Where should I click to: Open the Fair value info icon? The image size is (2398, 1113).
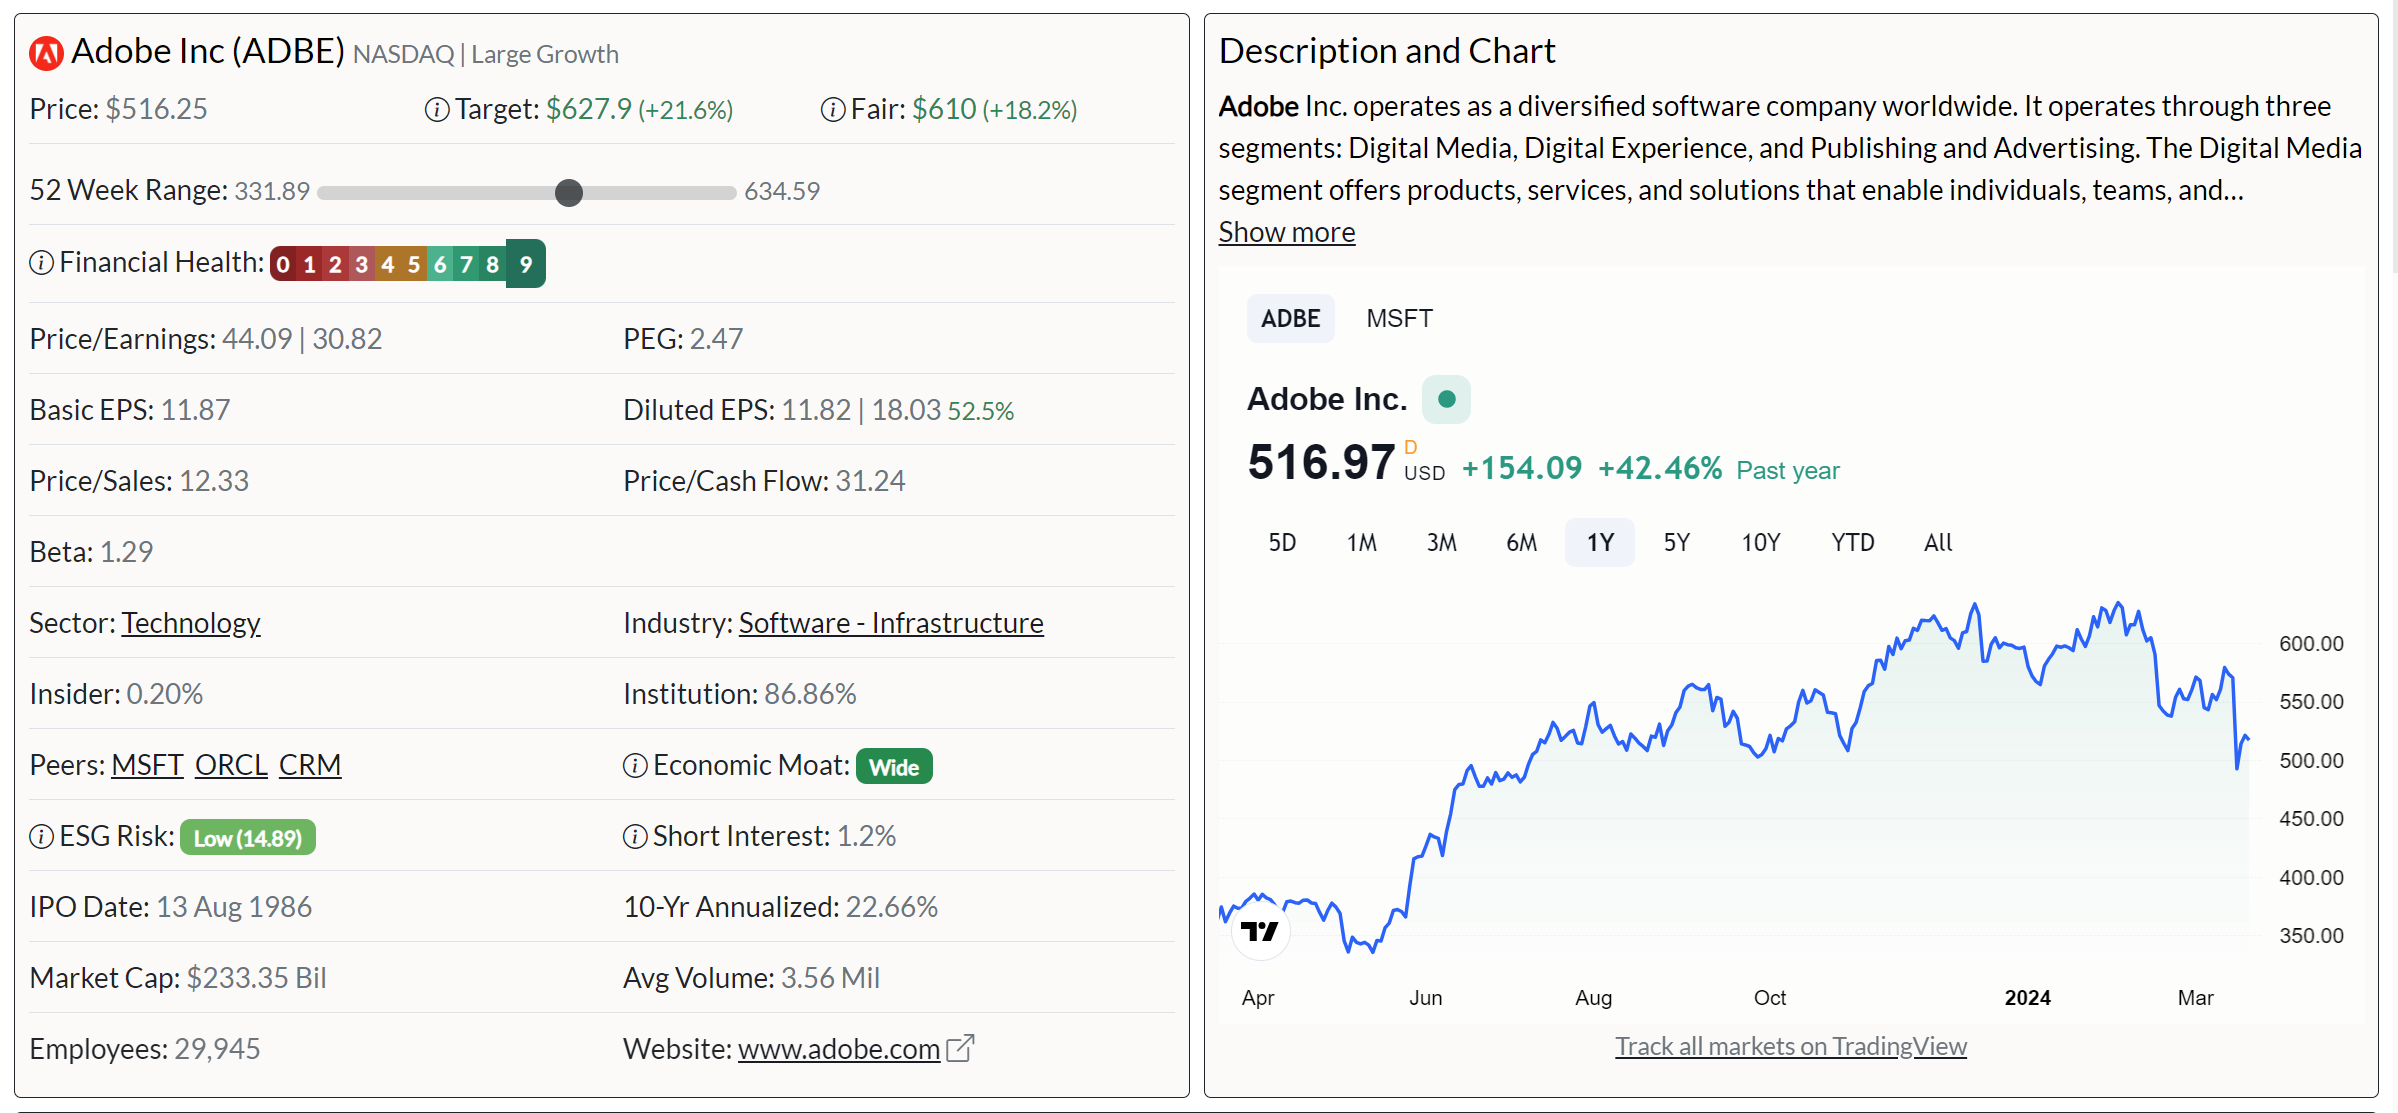[833, 110]
